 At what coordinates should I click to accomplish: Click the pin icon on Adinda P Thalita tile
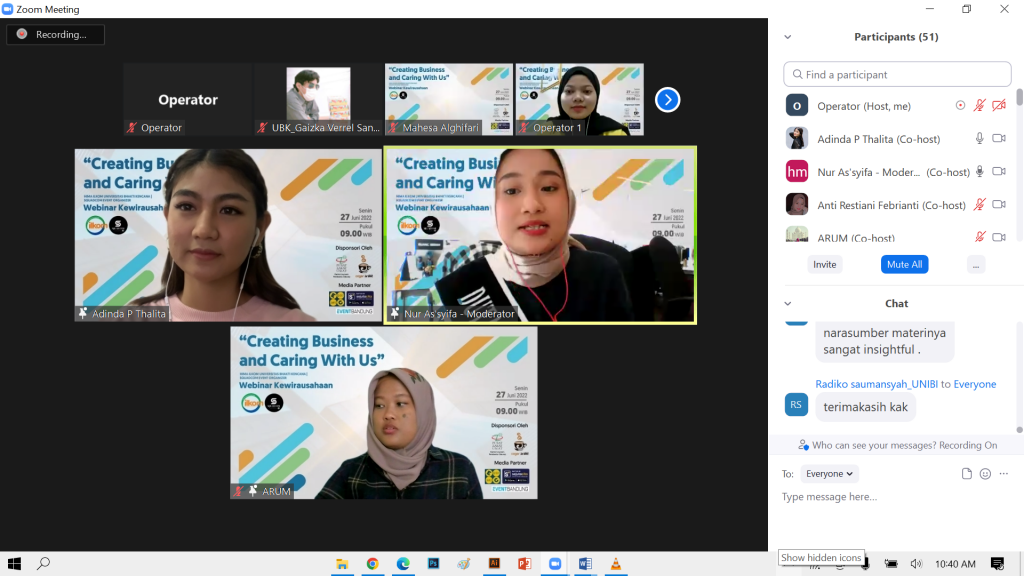[x=83, y=313]
